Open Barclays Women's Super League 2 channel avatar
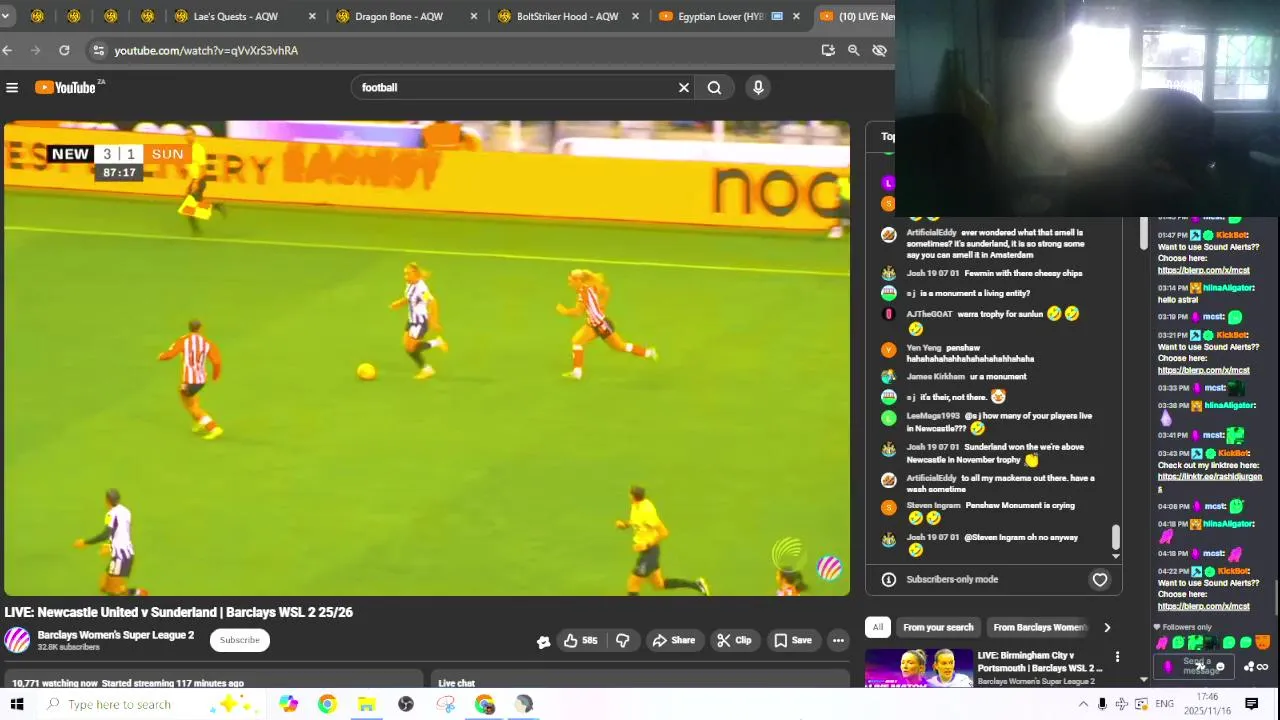The height and width of the screenshot is (720, 1280). [x=17, y=640]
